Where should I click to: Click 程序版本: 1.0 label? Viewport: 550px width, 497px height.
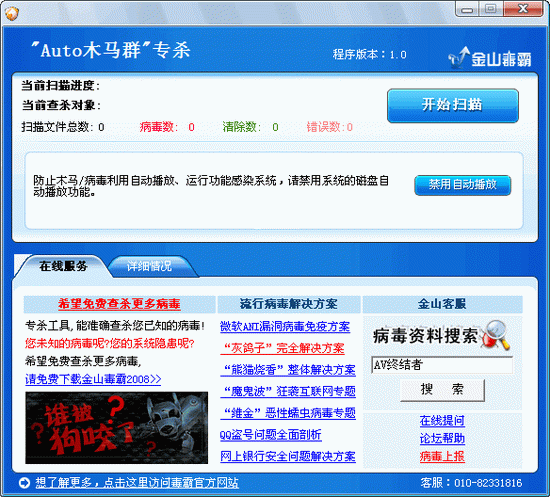[x=369, y=55]
